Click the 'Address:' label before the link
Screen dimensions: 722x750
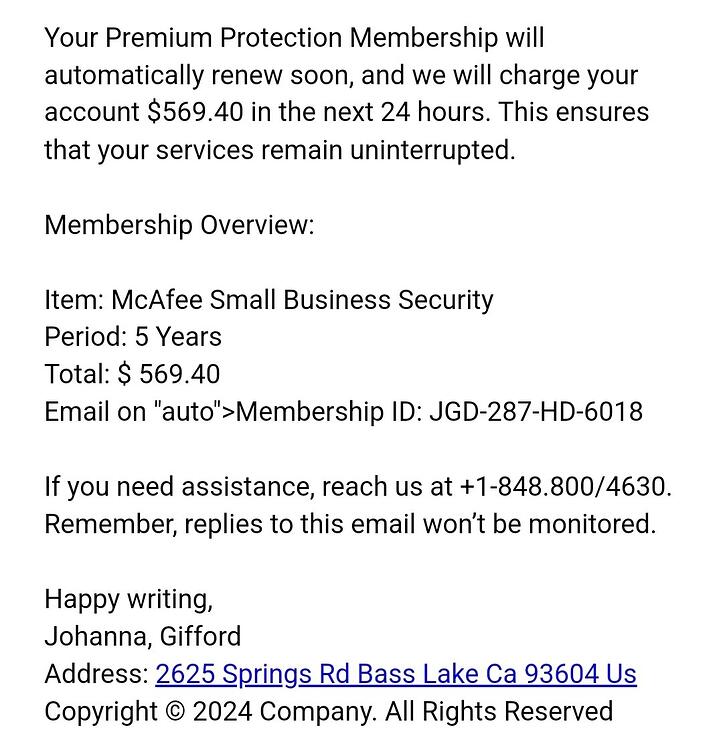tap(97, 674)
